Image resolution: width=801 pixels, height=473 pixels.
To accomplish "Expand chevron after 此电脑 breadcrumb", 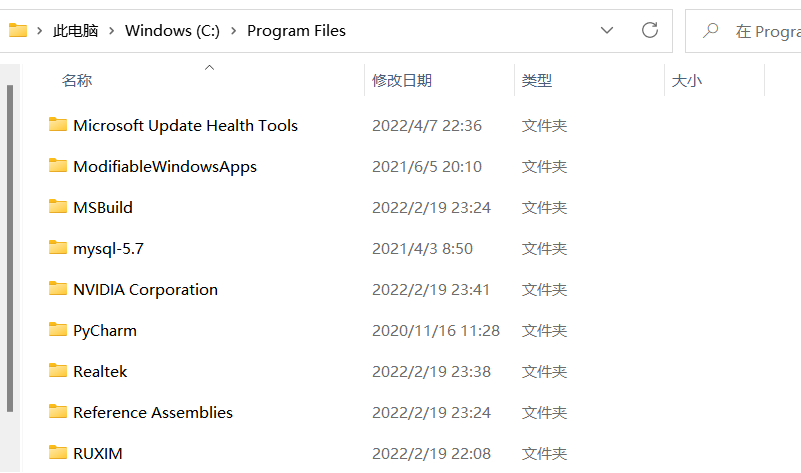I will point(111,31).
